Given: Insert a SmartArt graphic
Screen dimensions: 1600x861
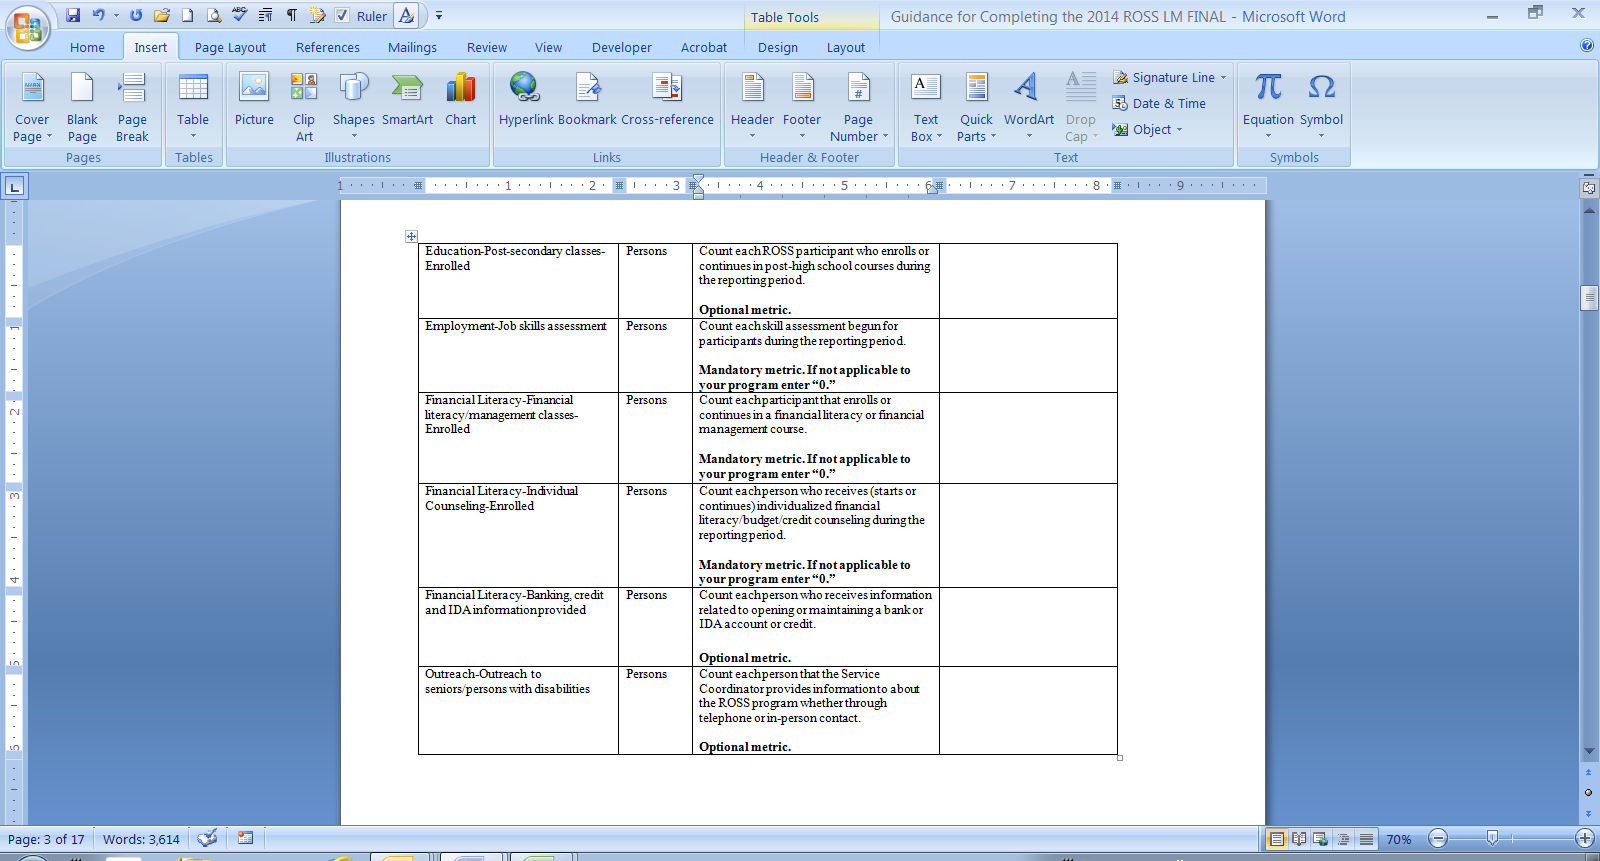Looking at the screenshot, I should click(x=407, y=100).
